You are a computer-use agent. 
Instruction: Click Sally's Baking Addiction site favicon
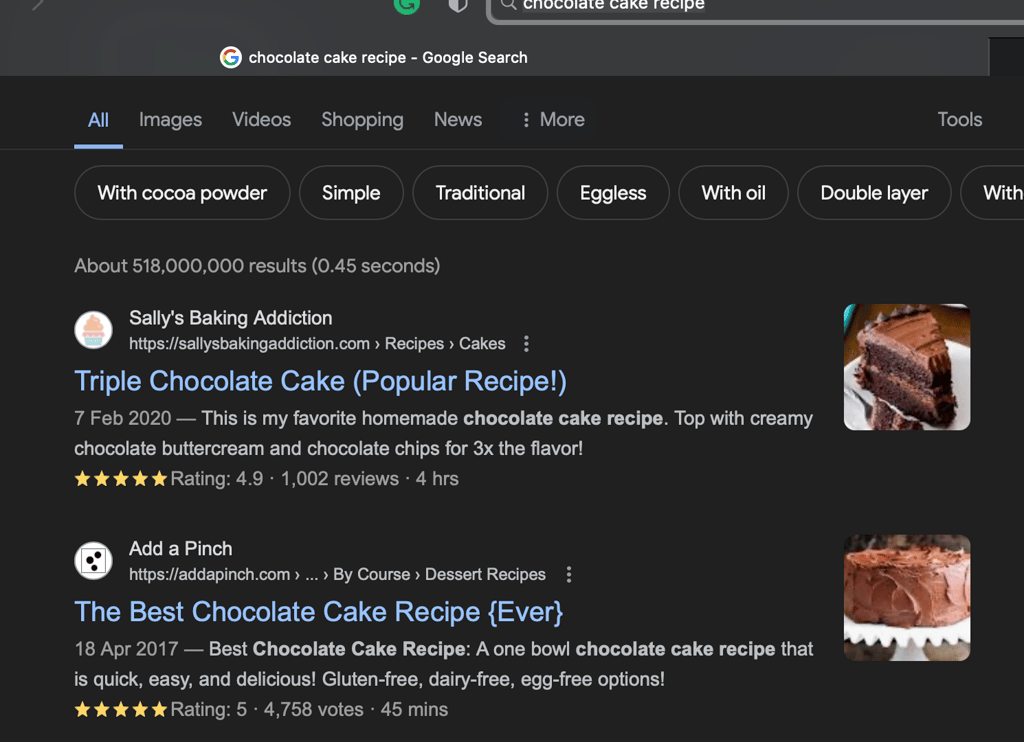pos(94,330)
